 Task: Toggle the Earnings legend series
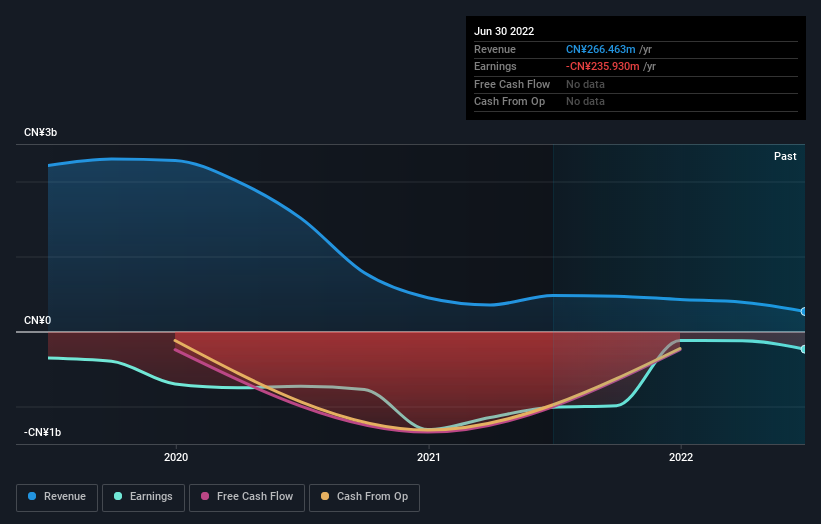coord(143,497)
